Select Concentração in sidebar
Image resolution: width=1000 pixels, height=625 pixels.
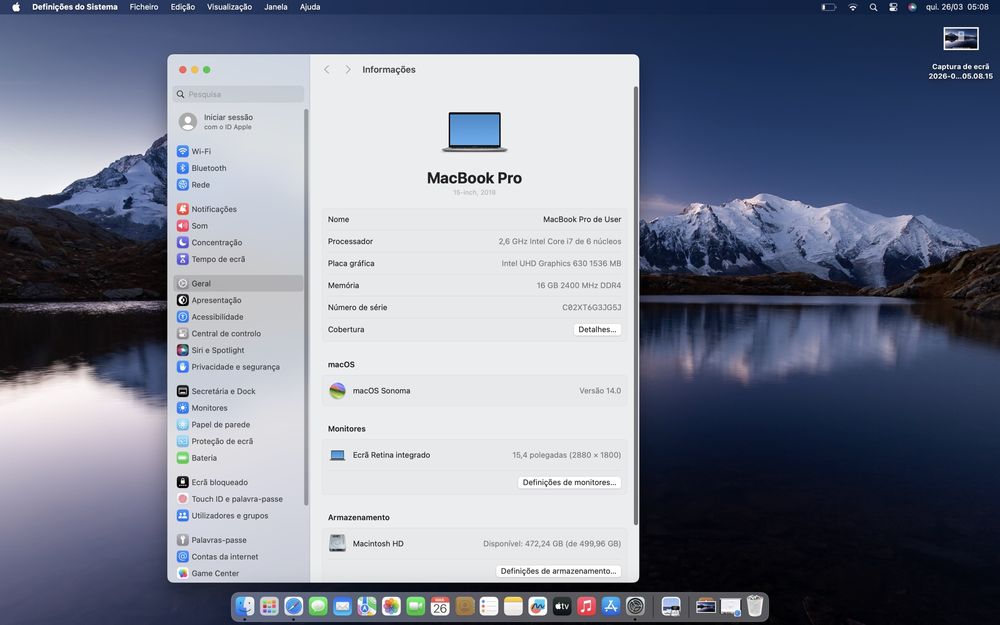coord(238,242)
